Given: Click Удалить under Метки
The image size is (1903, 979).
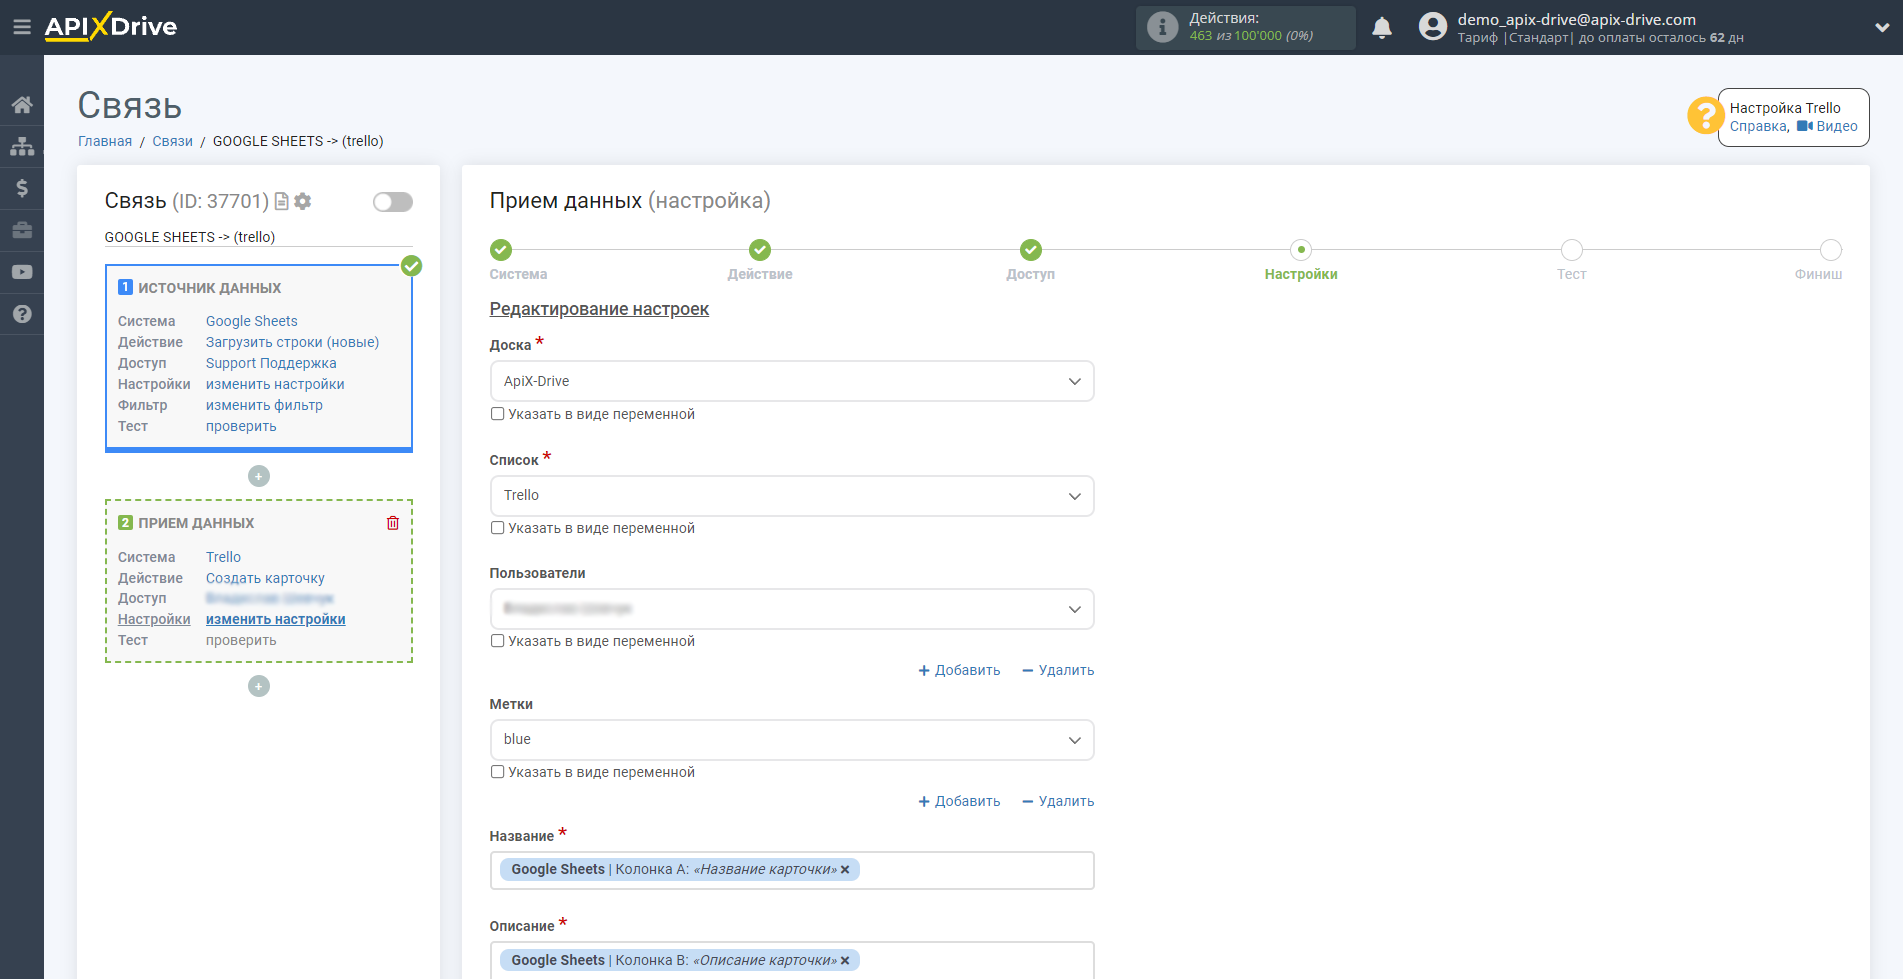Looking at the screenshot, I should pos(1058,801).
